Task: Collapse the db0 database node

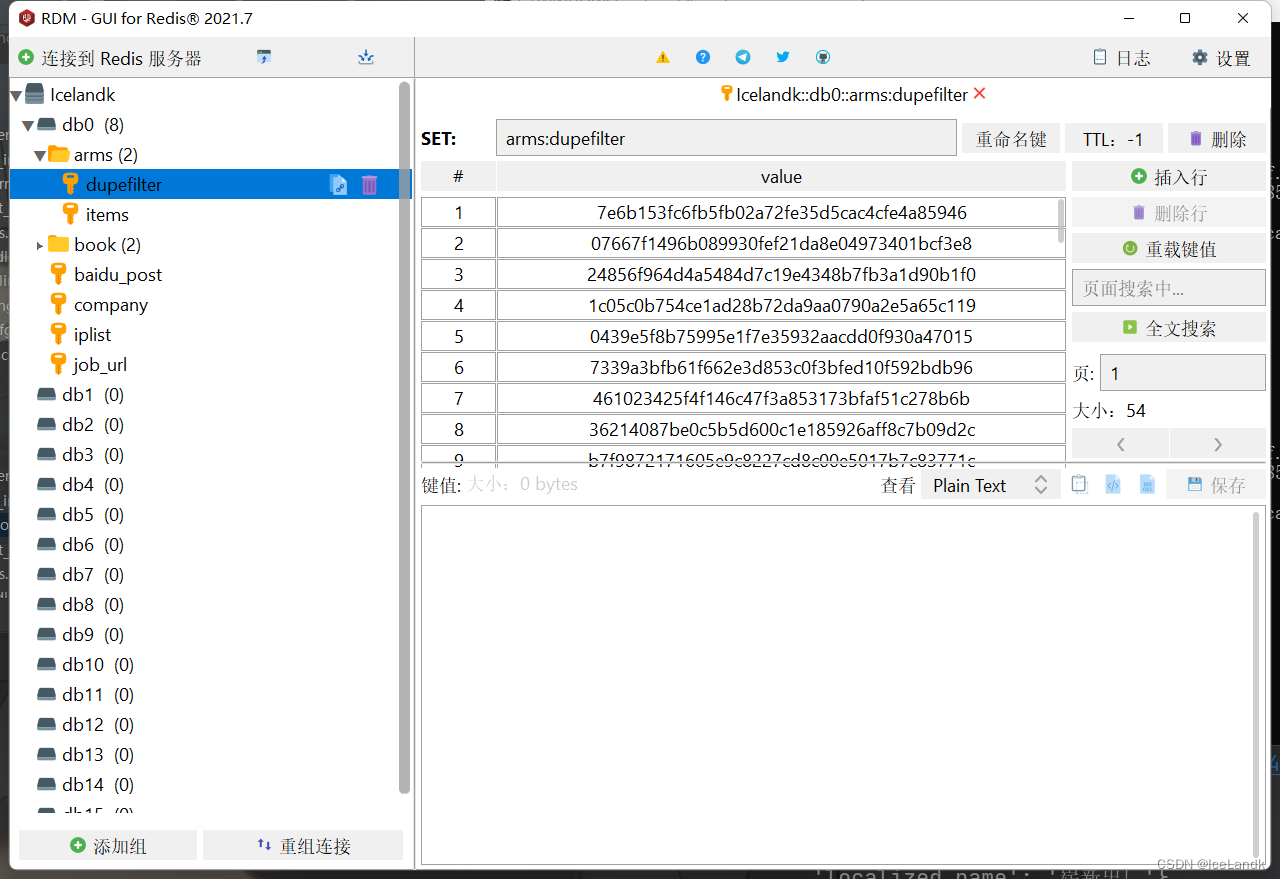Action: [28, 126]
